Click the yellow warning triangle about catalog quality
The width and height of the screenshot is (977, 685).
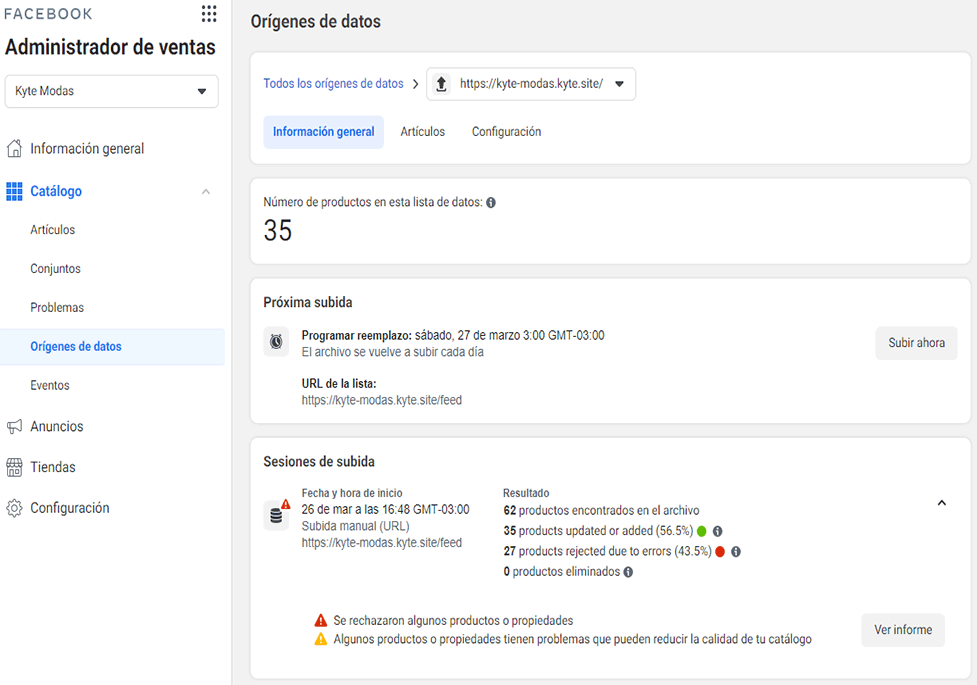point(321,639)
